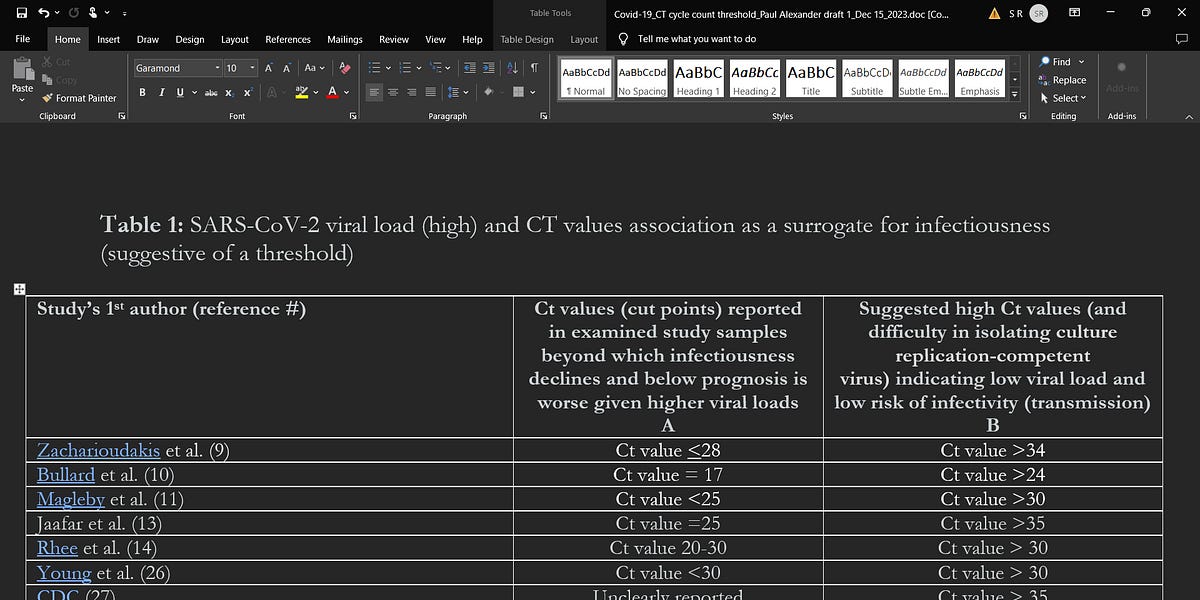Toggle Center paragraph alignment
This screenshot has height=600, width=1200.
394,91
